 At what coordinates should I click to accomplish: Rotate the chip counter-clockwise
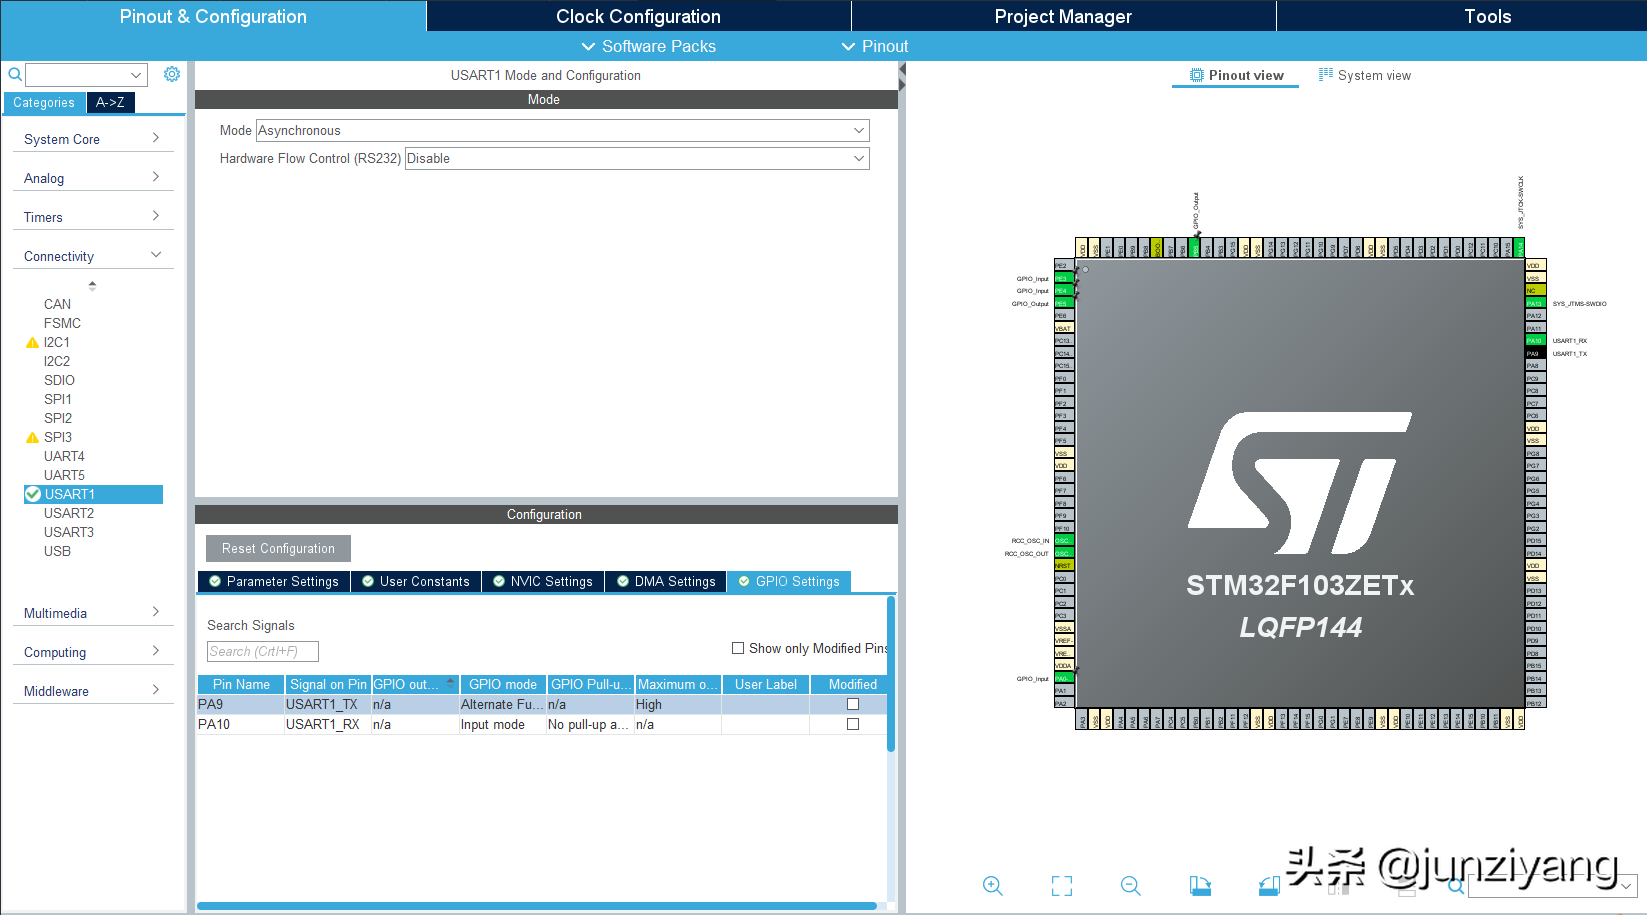click(1269, 886)
